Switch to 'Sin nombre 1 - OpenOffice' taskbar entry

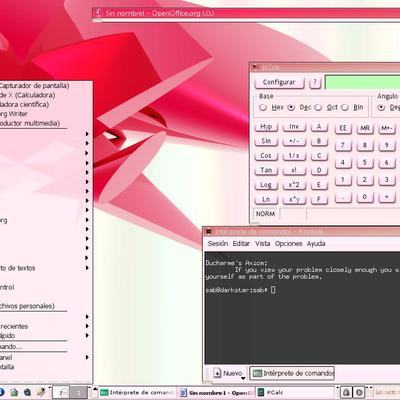click(216, 393)
